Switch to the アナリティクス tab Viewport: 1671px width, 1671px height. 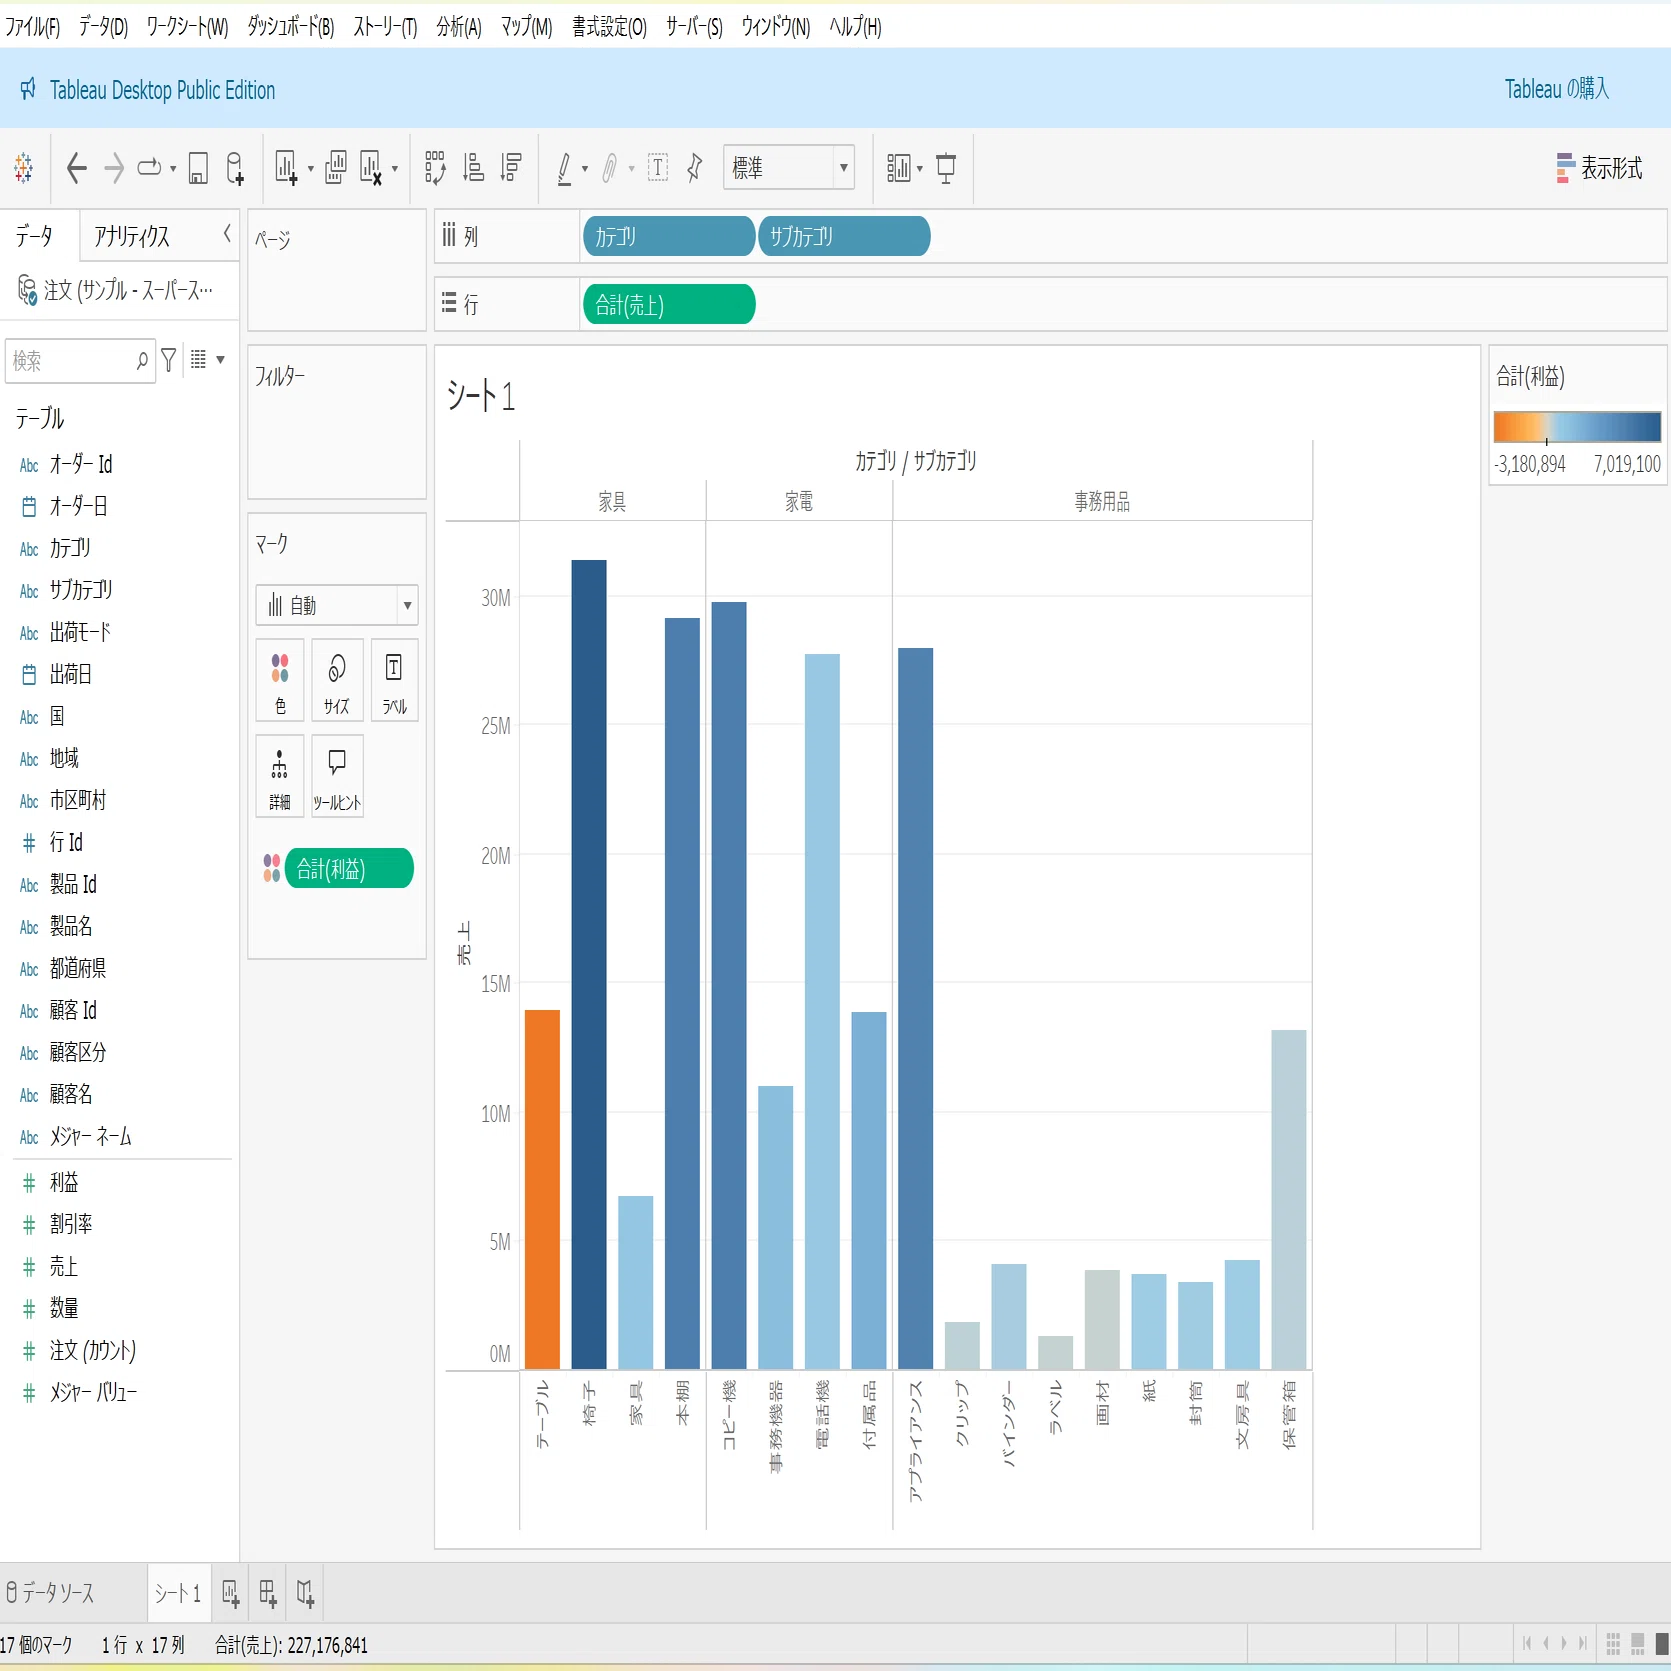[131, 236]
